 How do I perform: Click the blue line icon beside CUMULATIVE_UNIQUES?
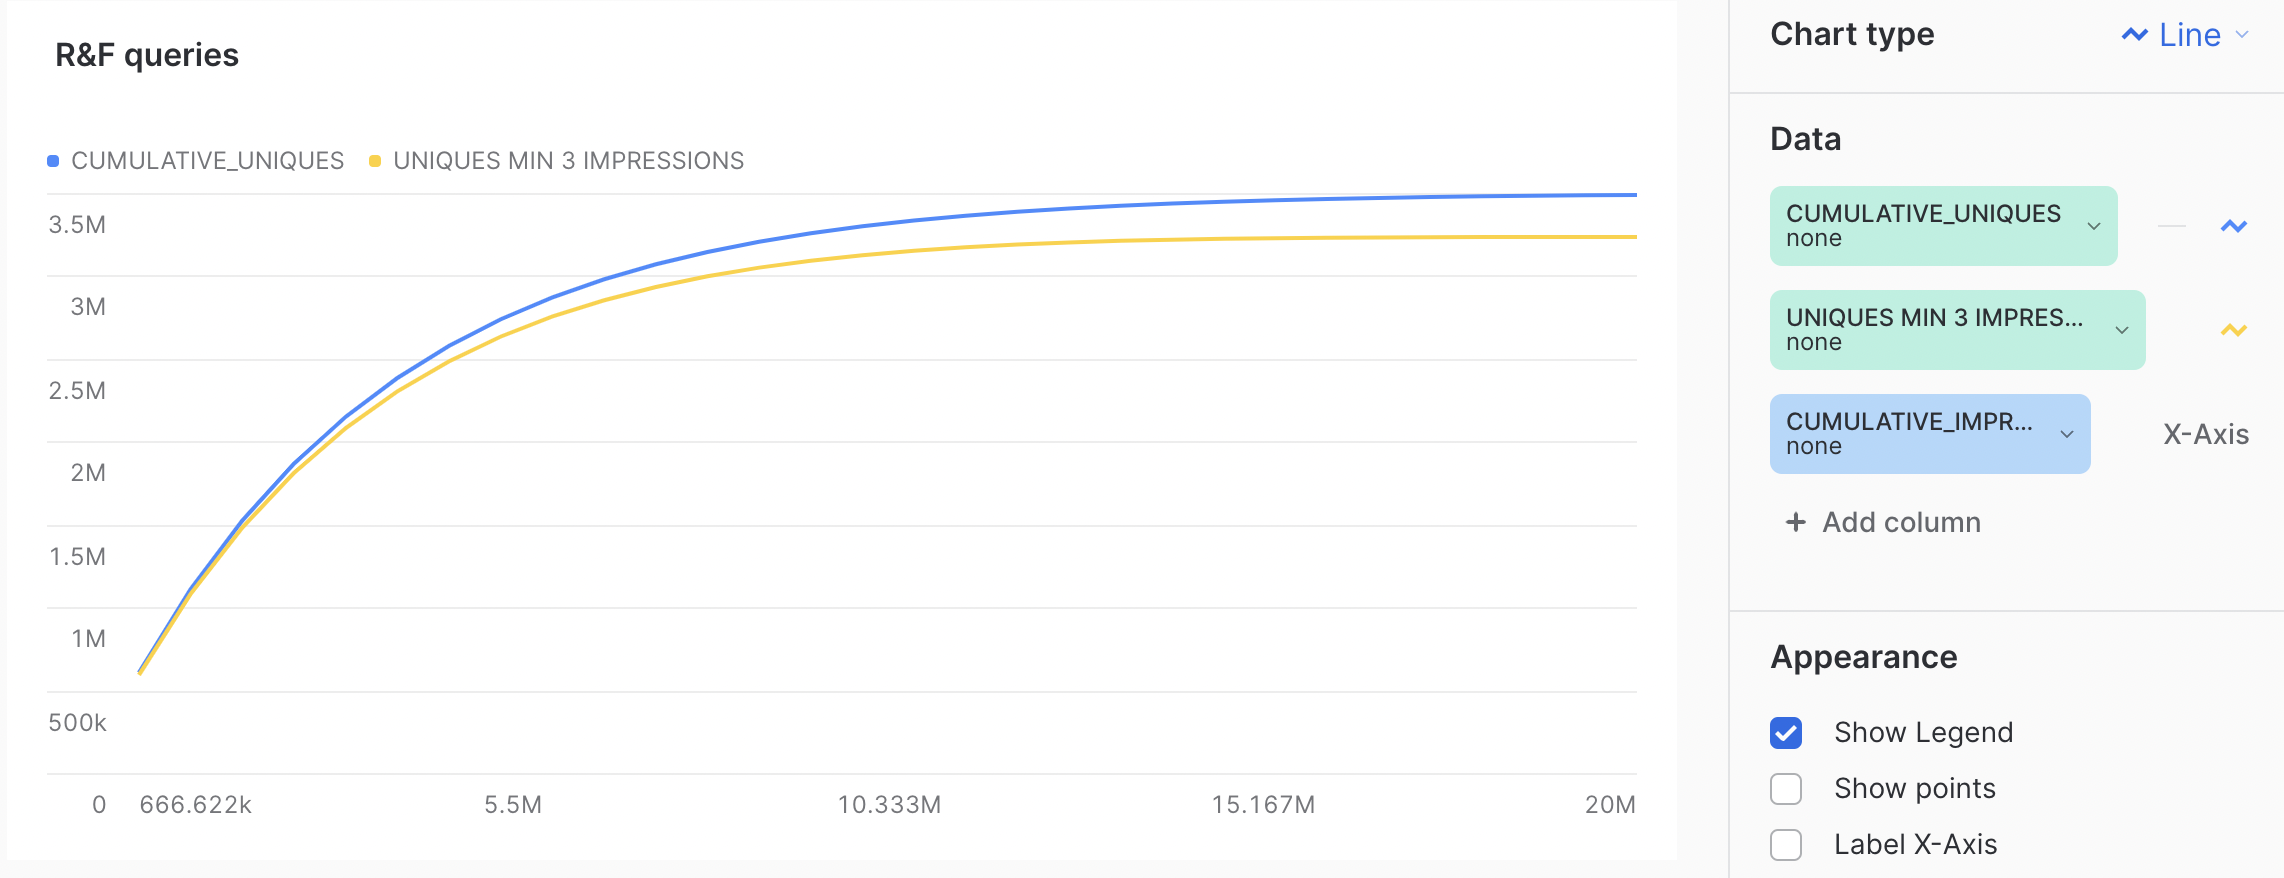[x=2233, y=226]
